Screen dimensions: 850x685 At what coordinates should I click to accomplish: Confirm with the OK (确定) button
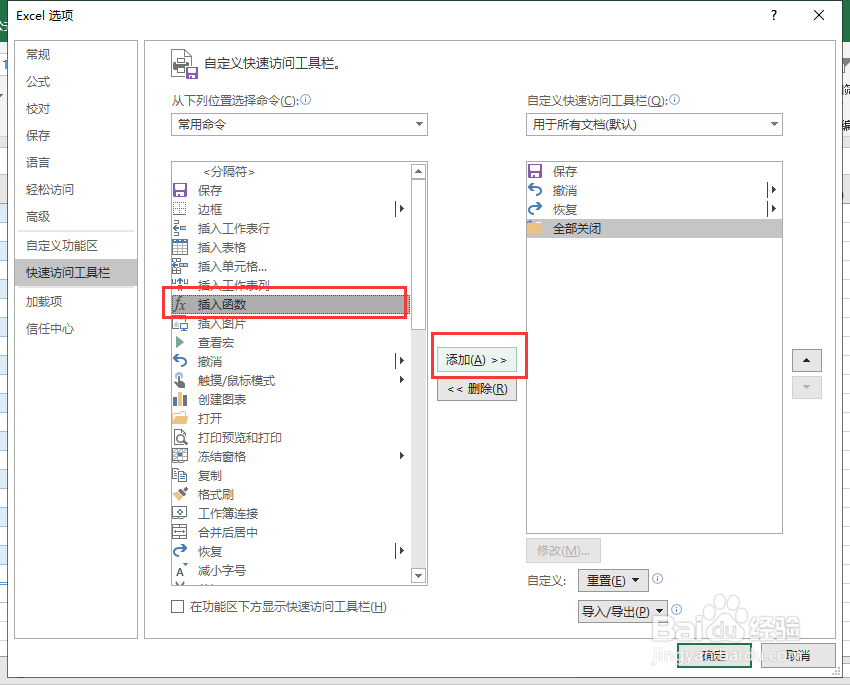[714, 656]
